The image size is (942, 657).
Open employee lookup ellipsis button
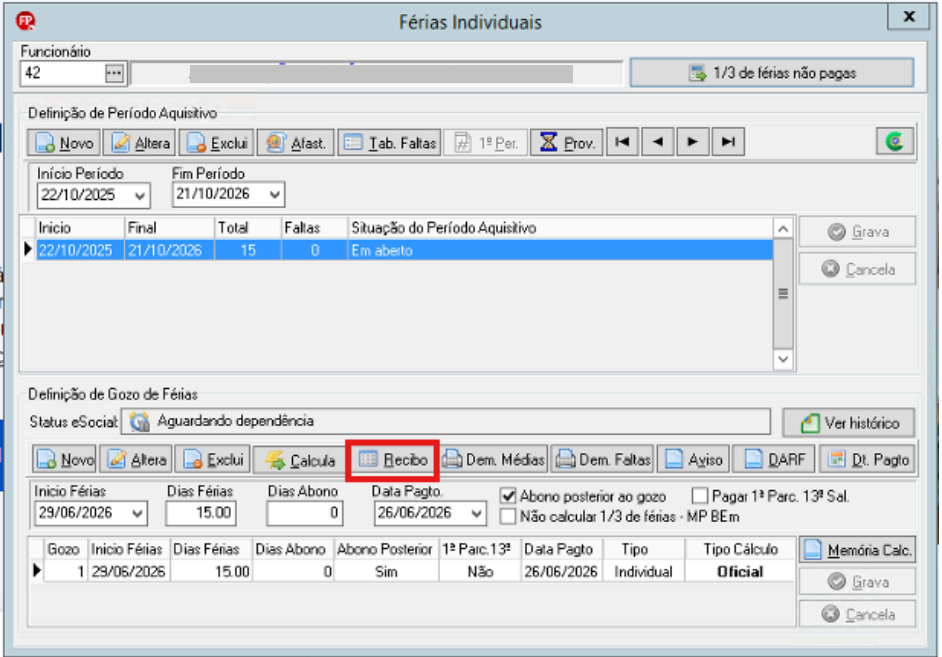[x=114, y=73]
